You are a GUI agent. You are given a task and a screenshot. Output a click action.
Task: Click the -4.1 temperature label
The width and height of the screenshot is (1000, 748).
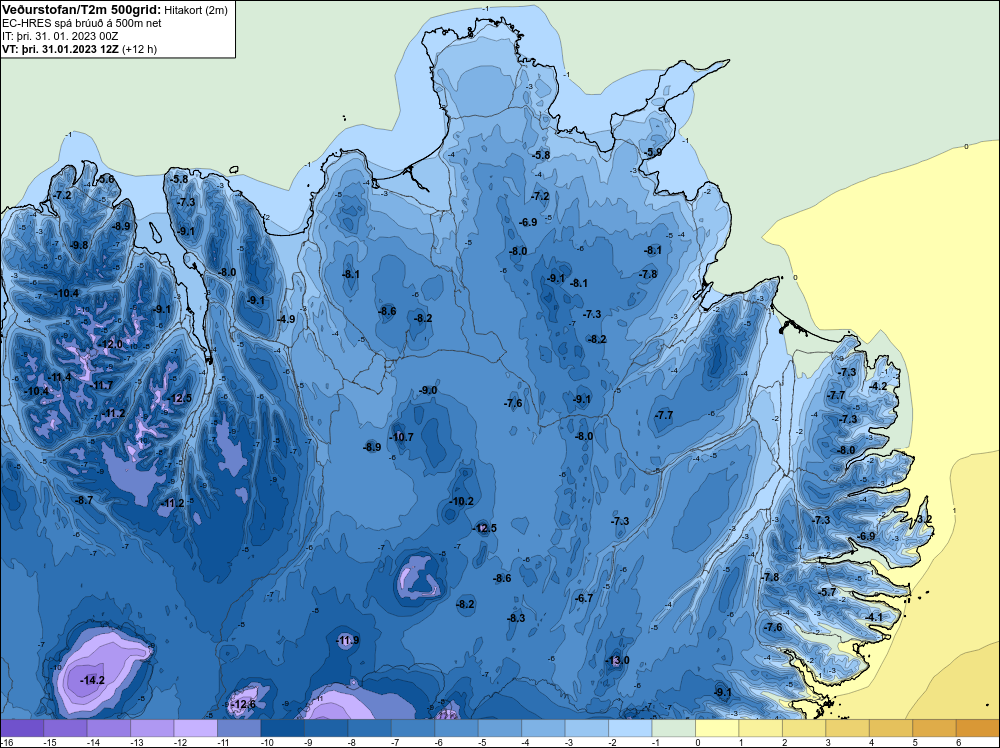click(873, 617)
